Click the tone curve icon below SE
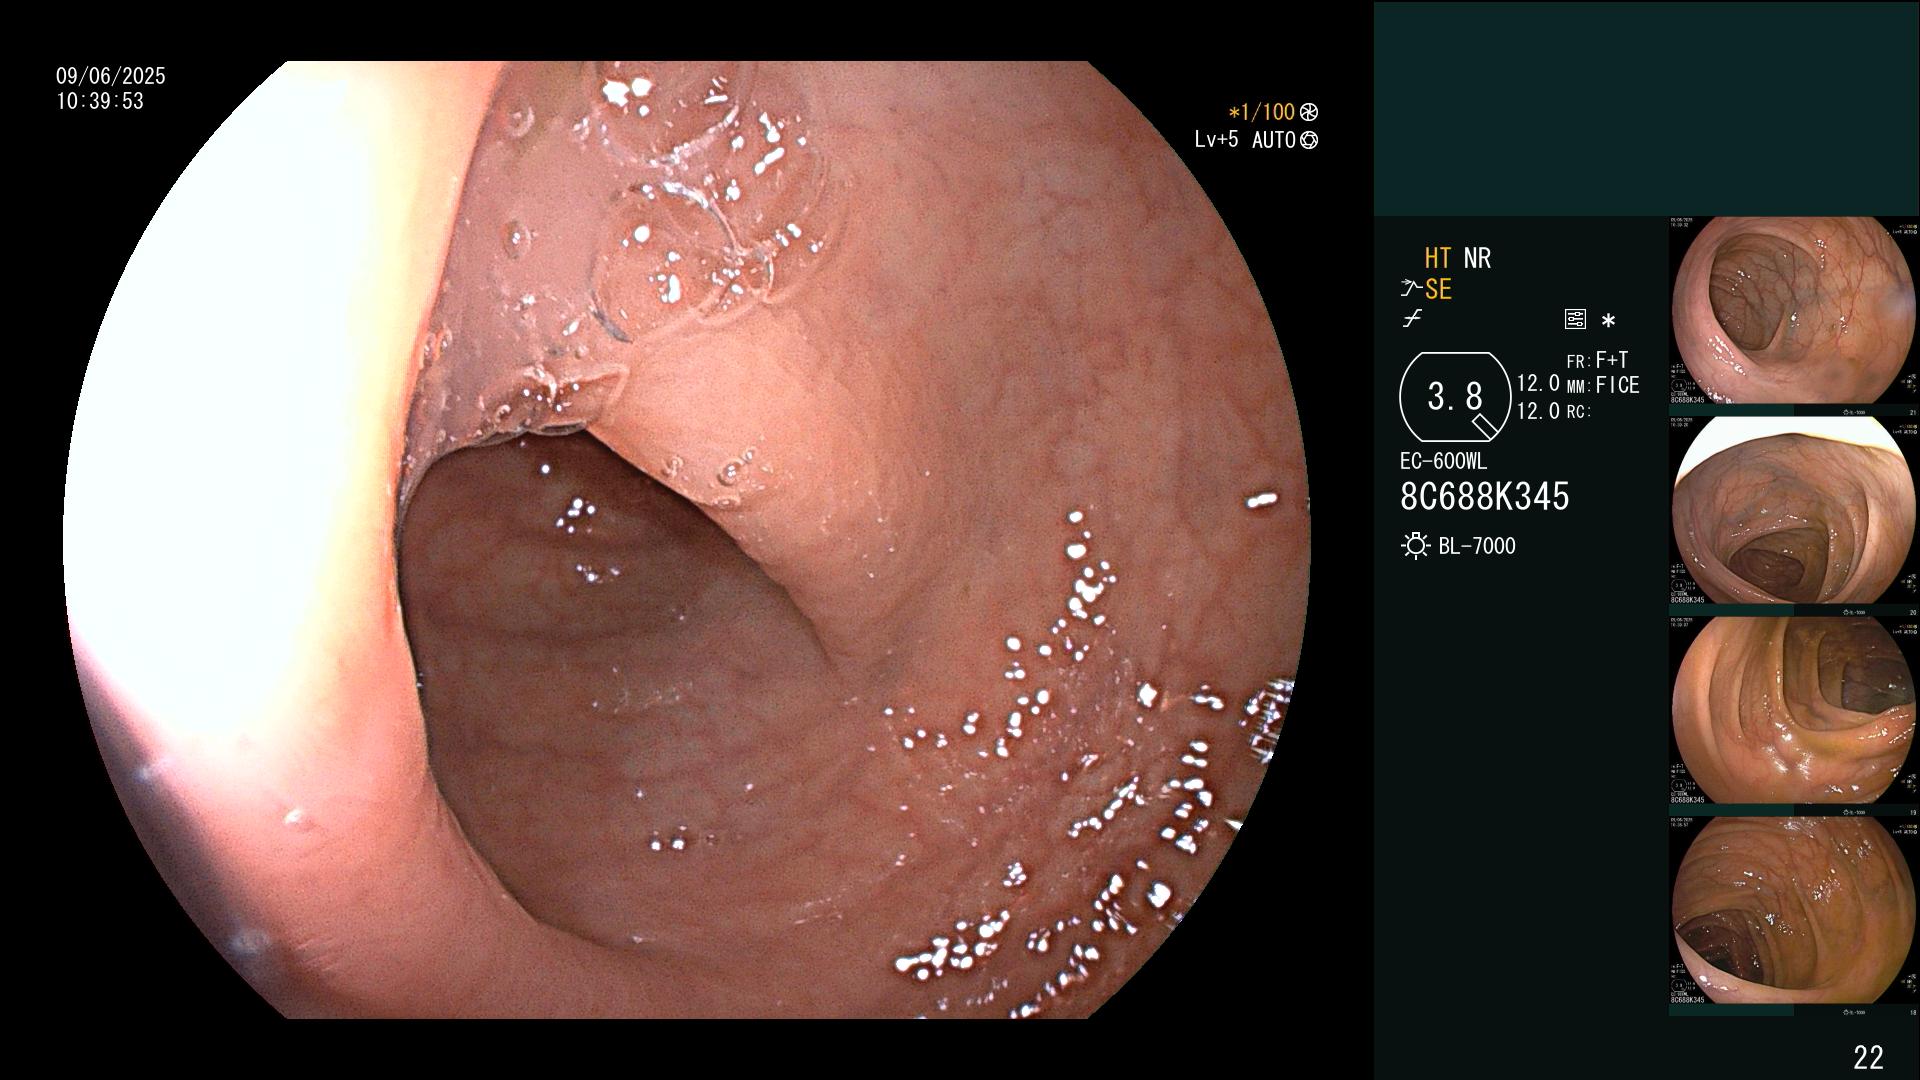This screenshot has width=1920, height=1080. click(1412, 320)
